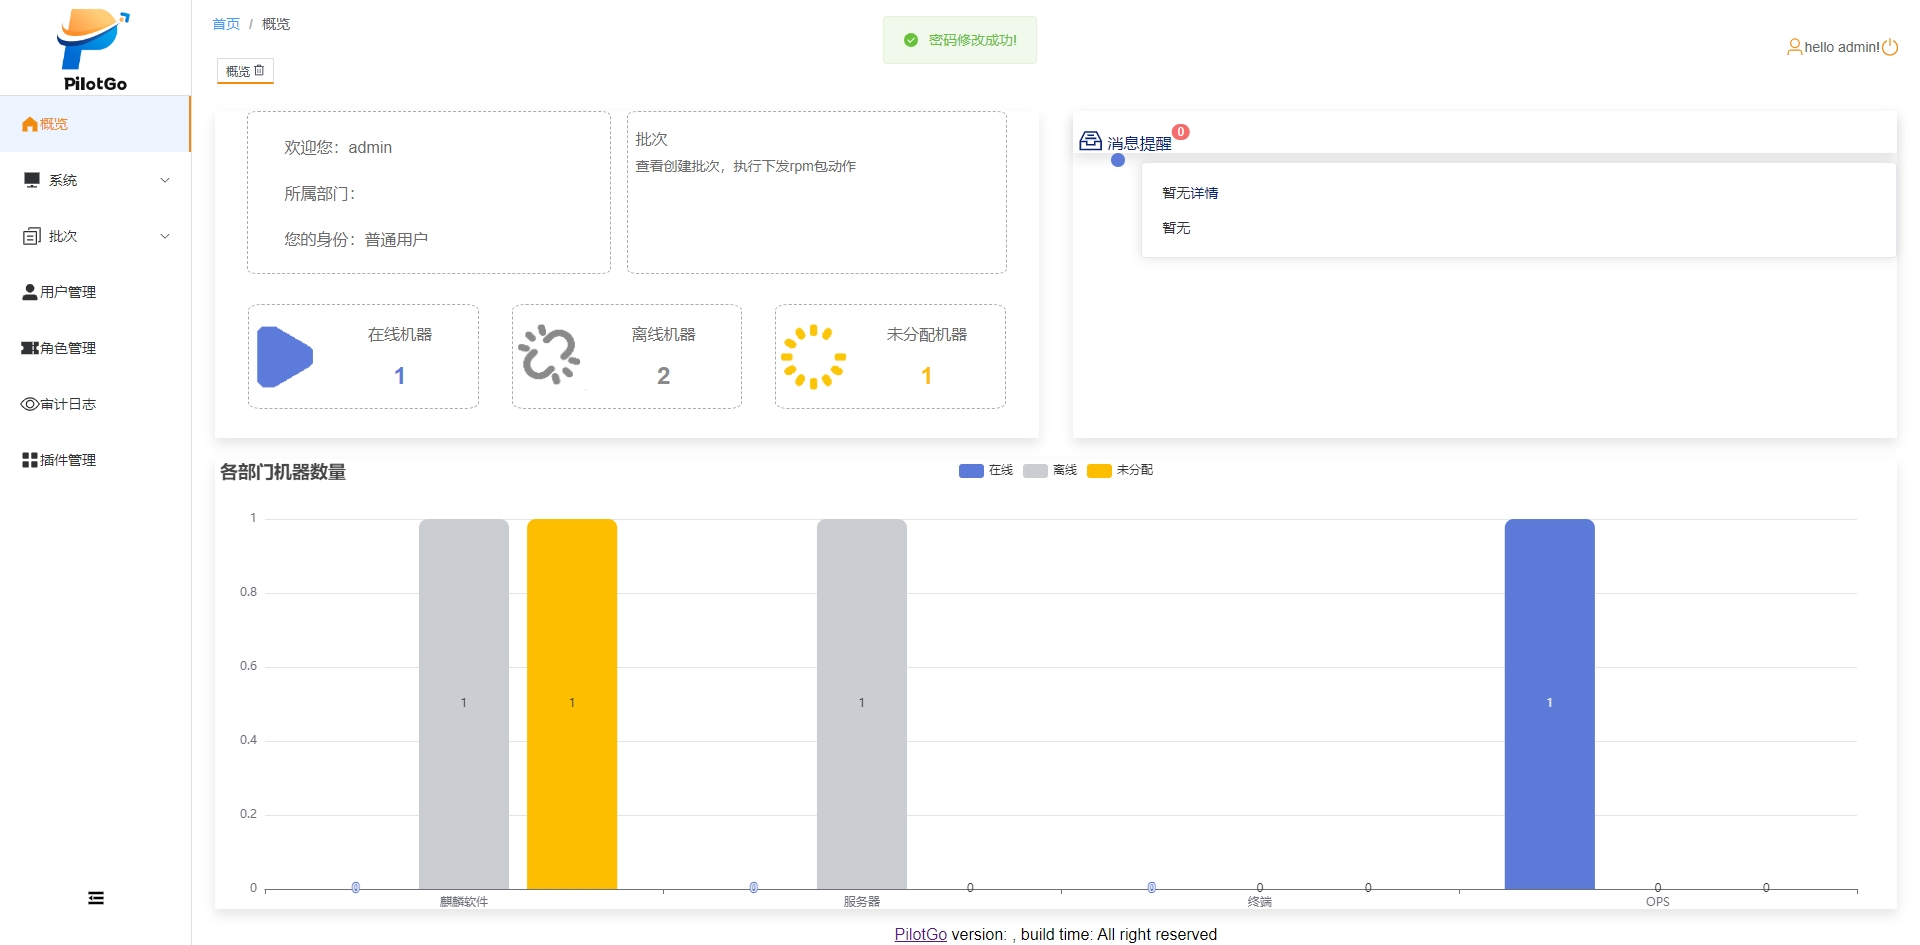The width and height of the screenshot is (1920, 945).
Task: Click the unassigned machines spinner icon
Action: (813, 357)
